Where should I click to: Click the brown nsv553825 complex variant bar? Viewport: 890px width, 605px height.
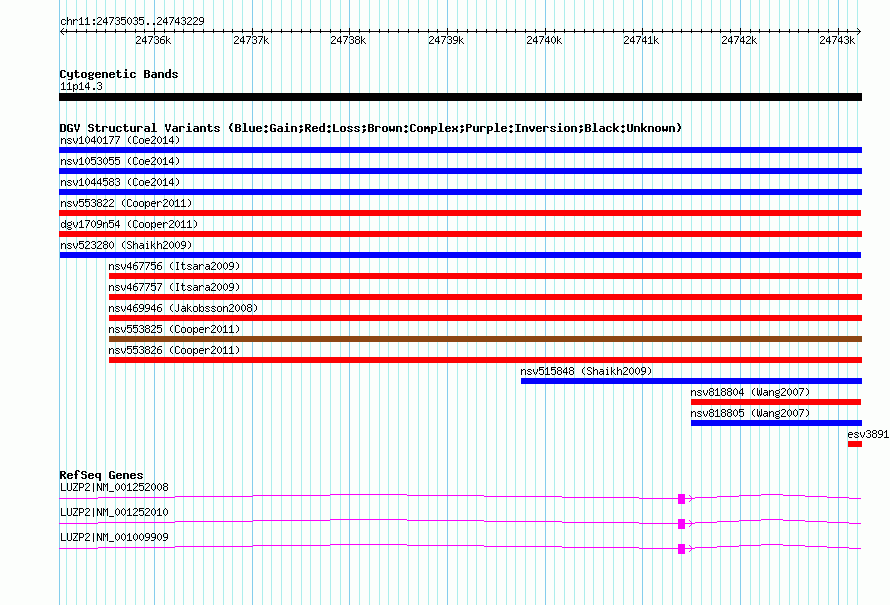(x=485, y=339)
